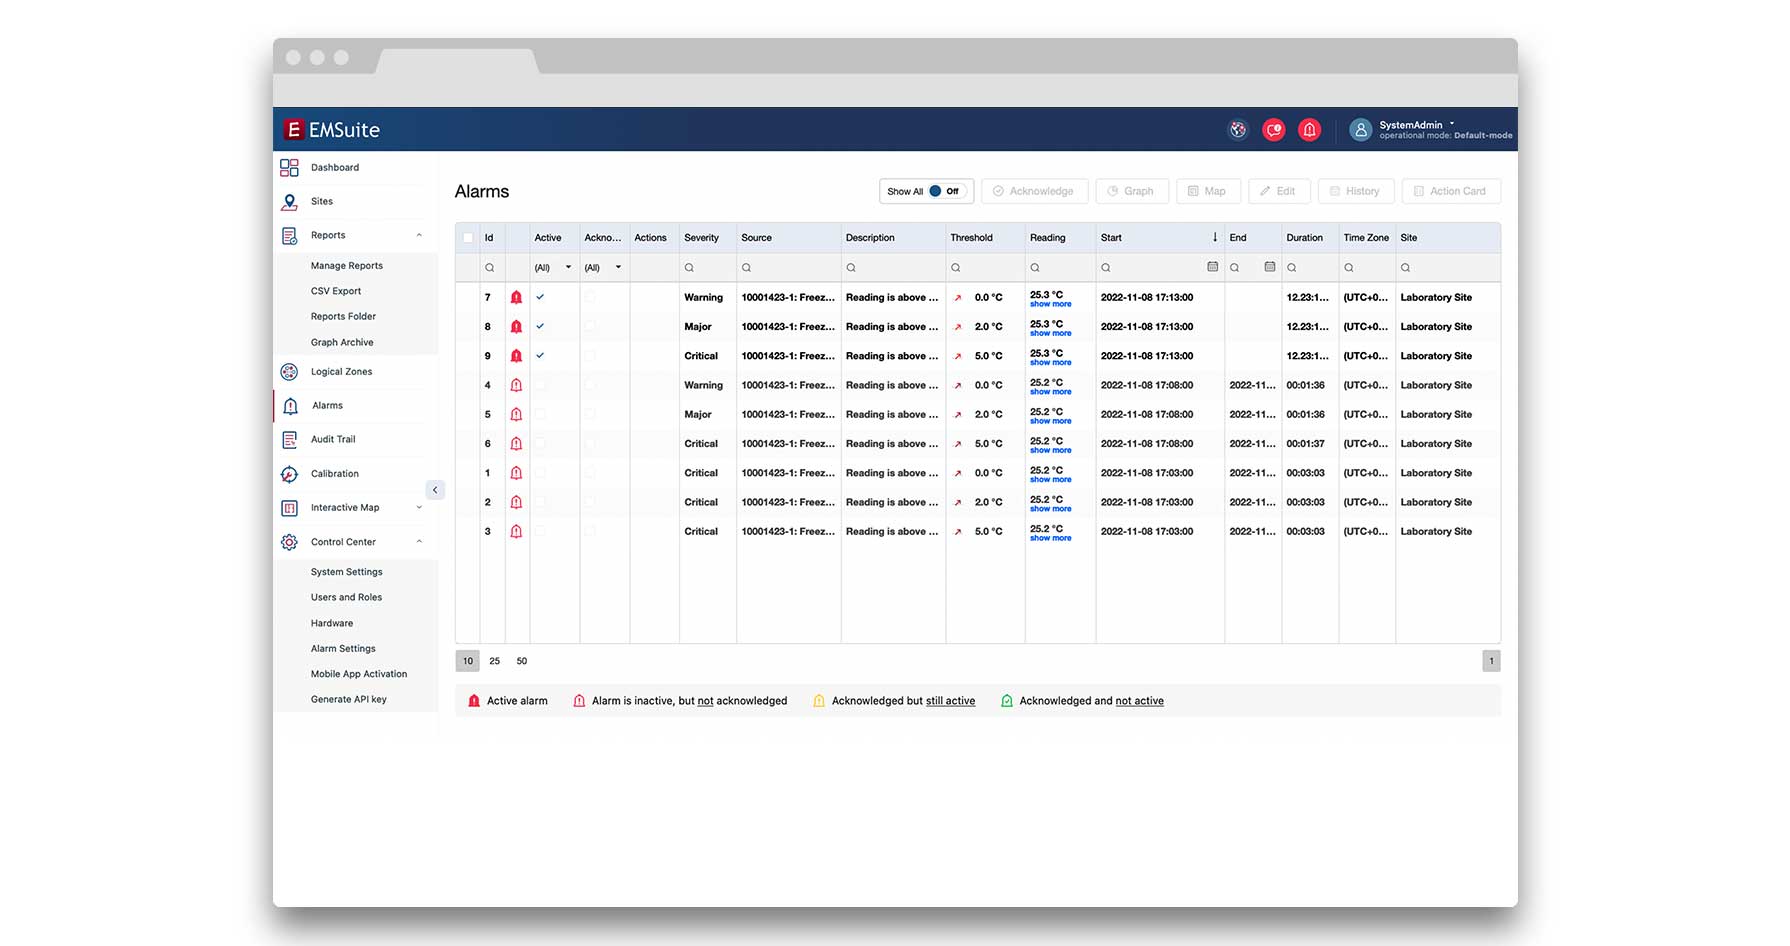The height and width of the screenshot is (946, 1790).
Task: Open Alarm Settings
Action: pyautogui.click(x=343, y=649)
